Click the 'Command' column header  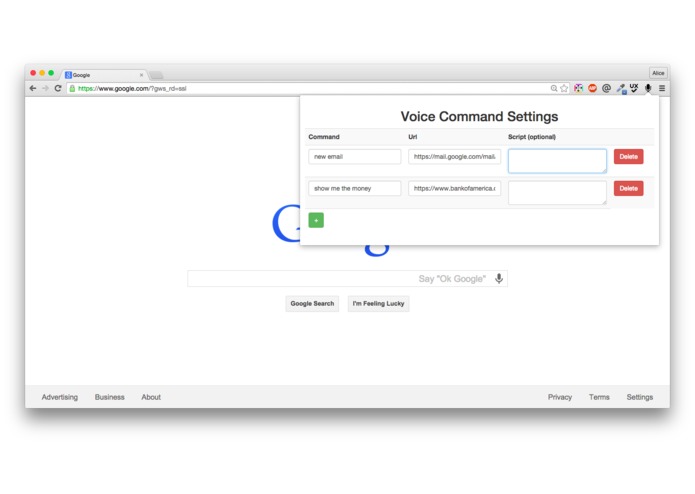(324, 137)
